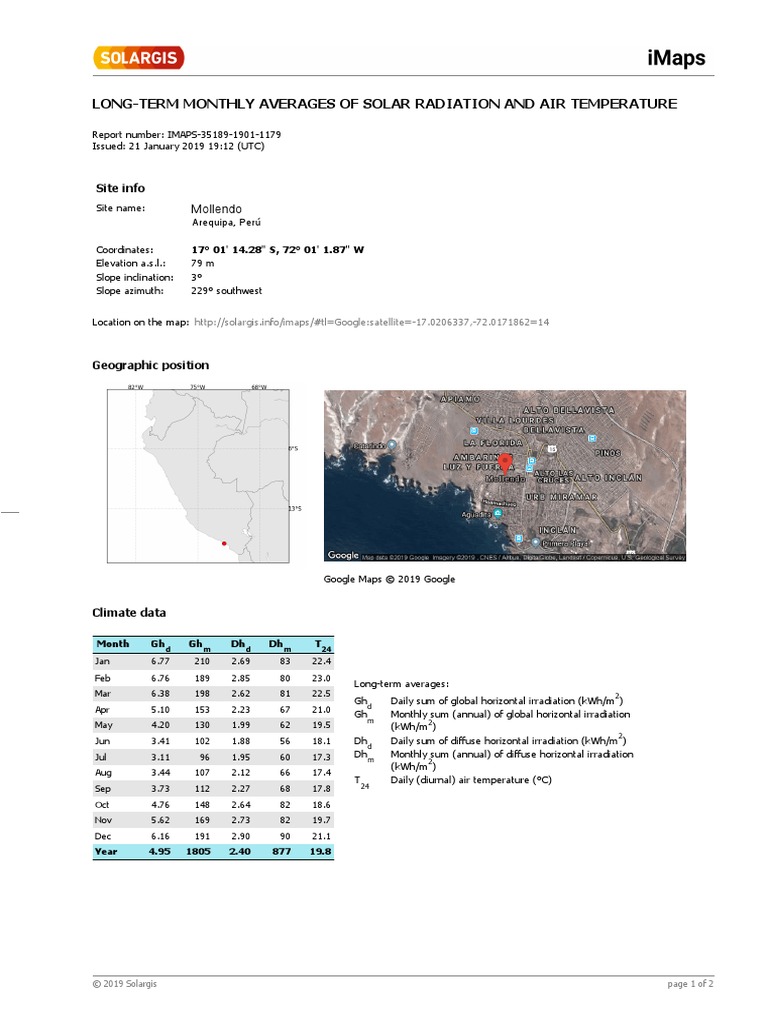The height and width of the screenshot is (1024, 768).
Task: Click Oct Ghd value 4.76
Action: pos(160,805)
